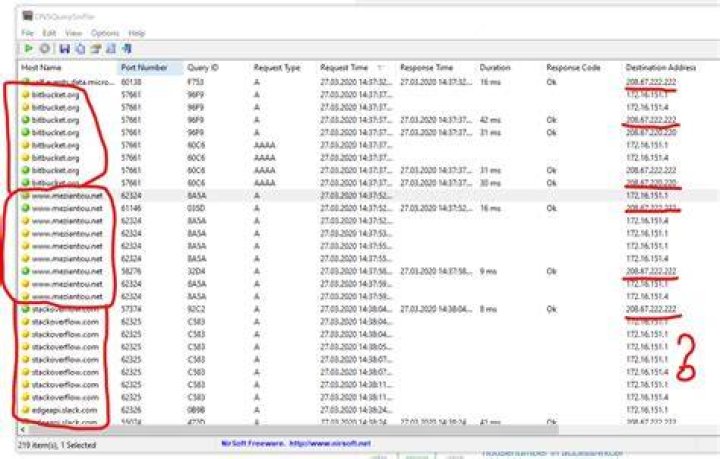Screen dimensions: 720x459
Task: Click Query ID cell '0B9B'
Action: point(196,410)
